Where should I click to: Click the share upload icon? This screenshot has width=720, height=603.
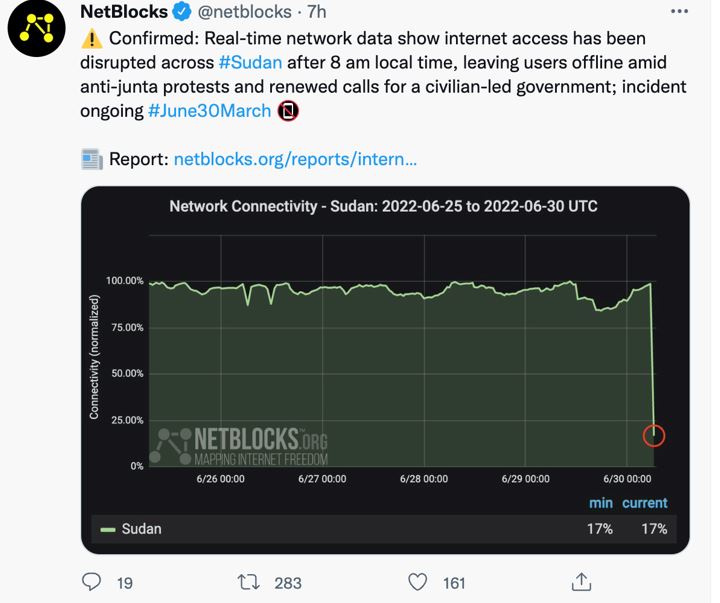[580, 580]
